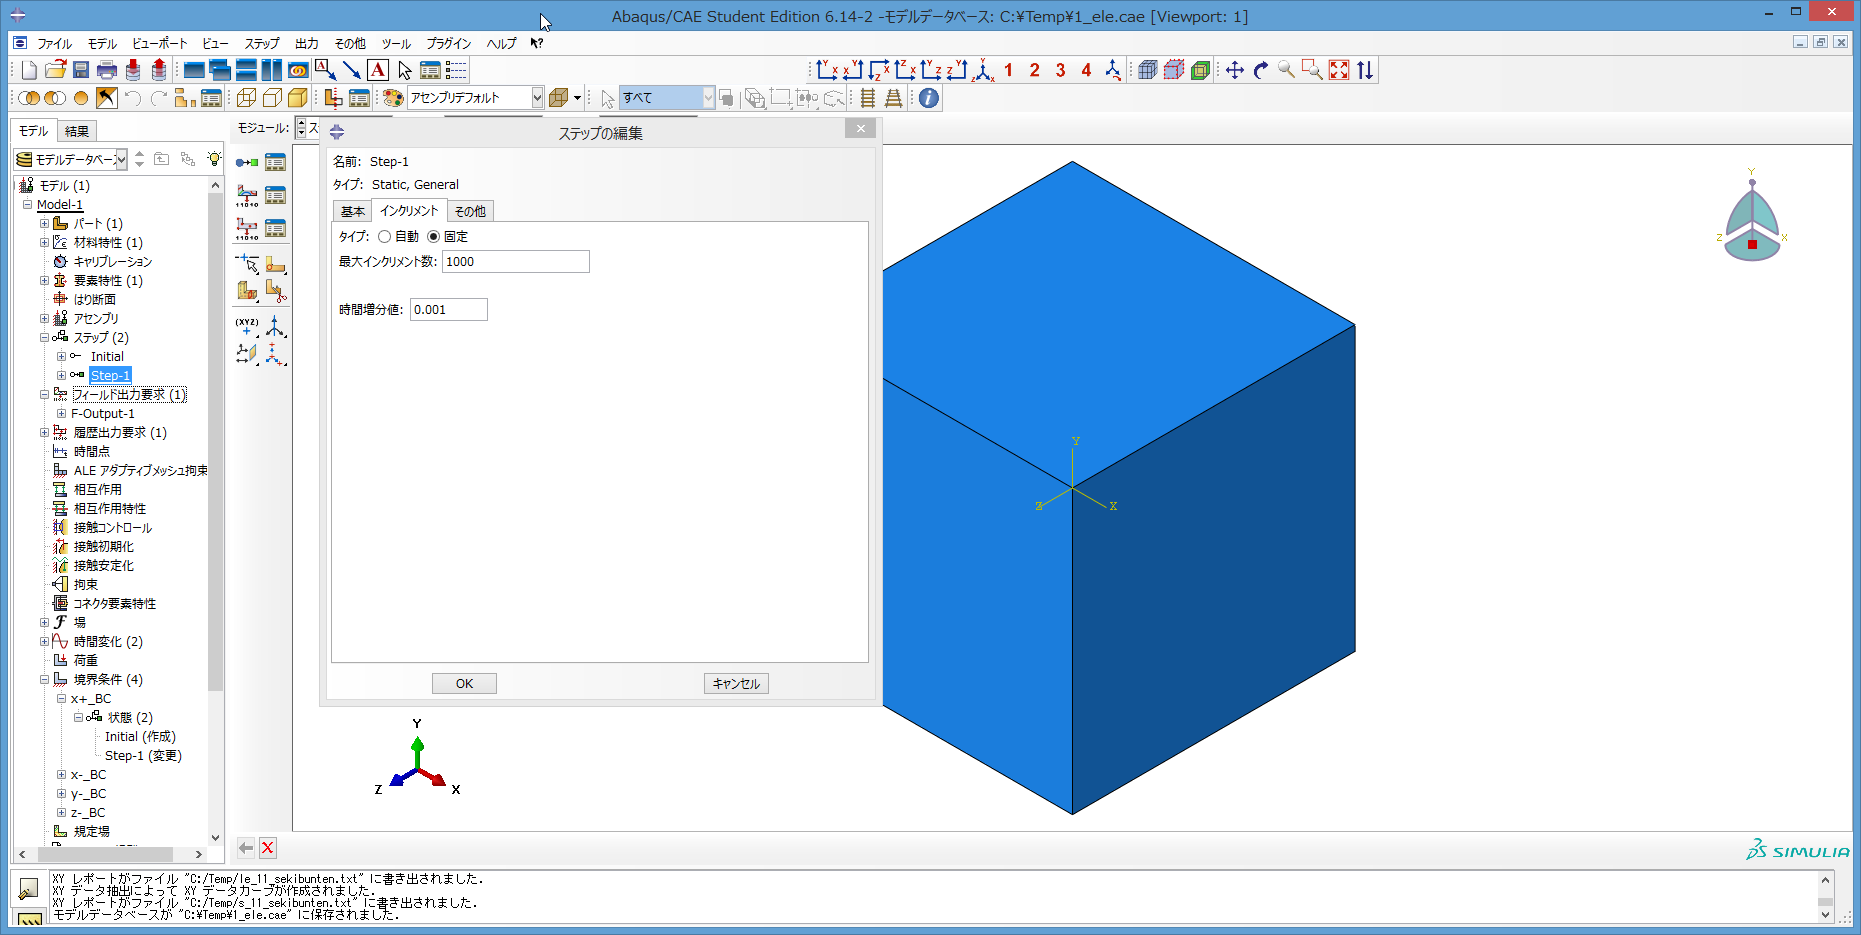Create arrow annotation icon
The width and height of the screenshot is (1861, 935).
pyautogui.click(x=351, y=70)
